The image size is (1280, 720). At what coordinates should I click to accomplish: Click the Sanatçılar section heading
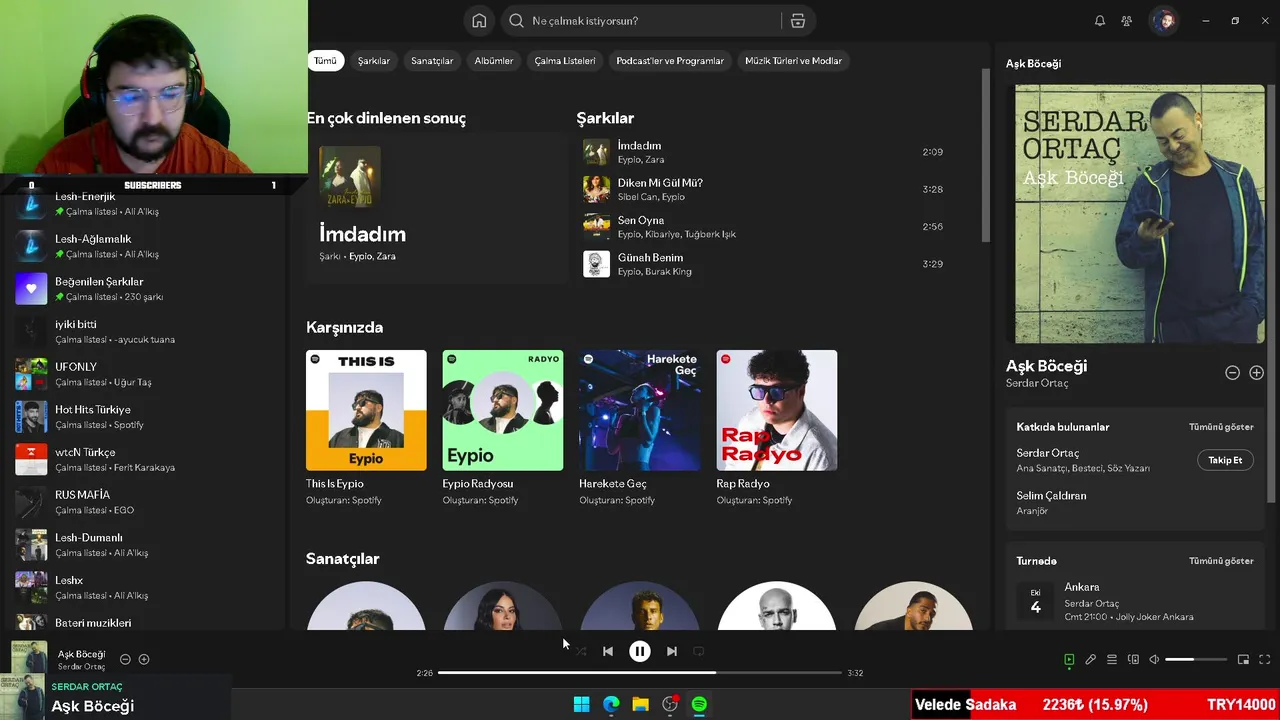[342, 559]
